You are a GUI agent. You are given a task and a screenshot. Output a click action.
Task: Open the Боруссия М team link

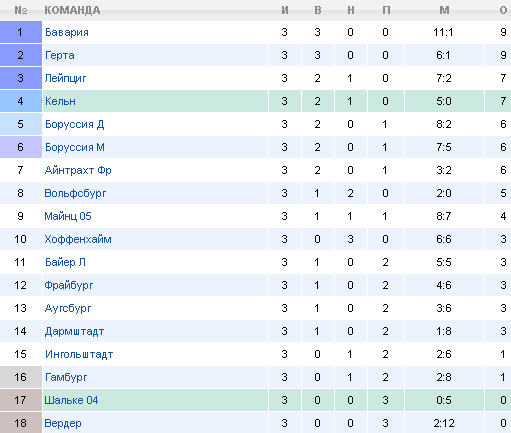tap(75, 147)
